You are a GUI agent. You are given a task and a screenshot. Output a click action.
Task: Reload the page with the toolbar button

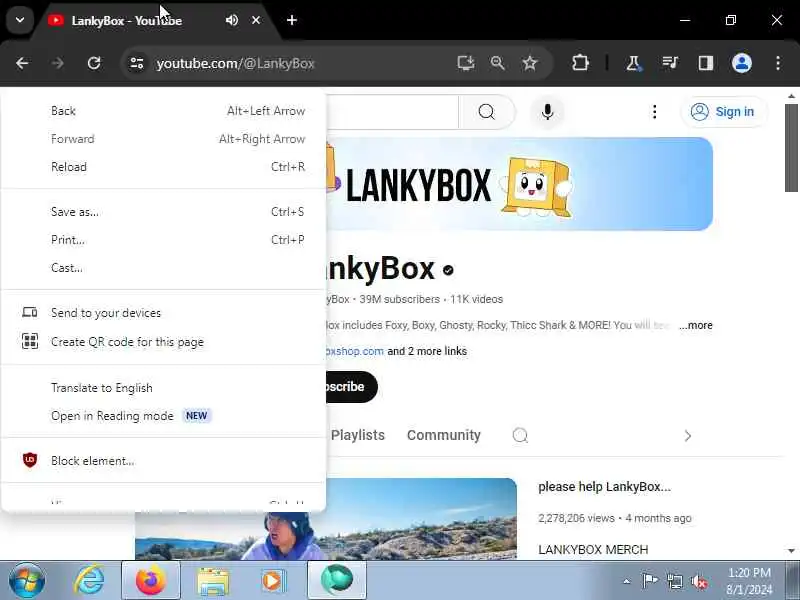(94, 63)
